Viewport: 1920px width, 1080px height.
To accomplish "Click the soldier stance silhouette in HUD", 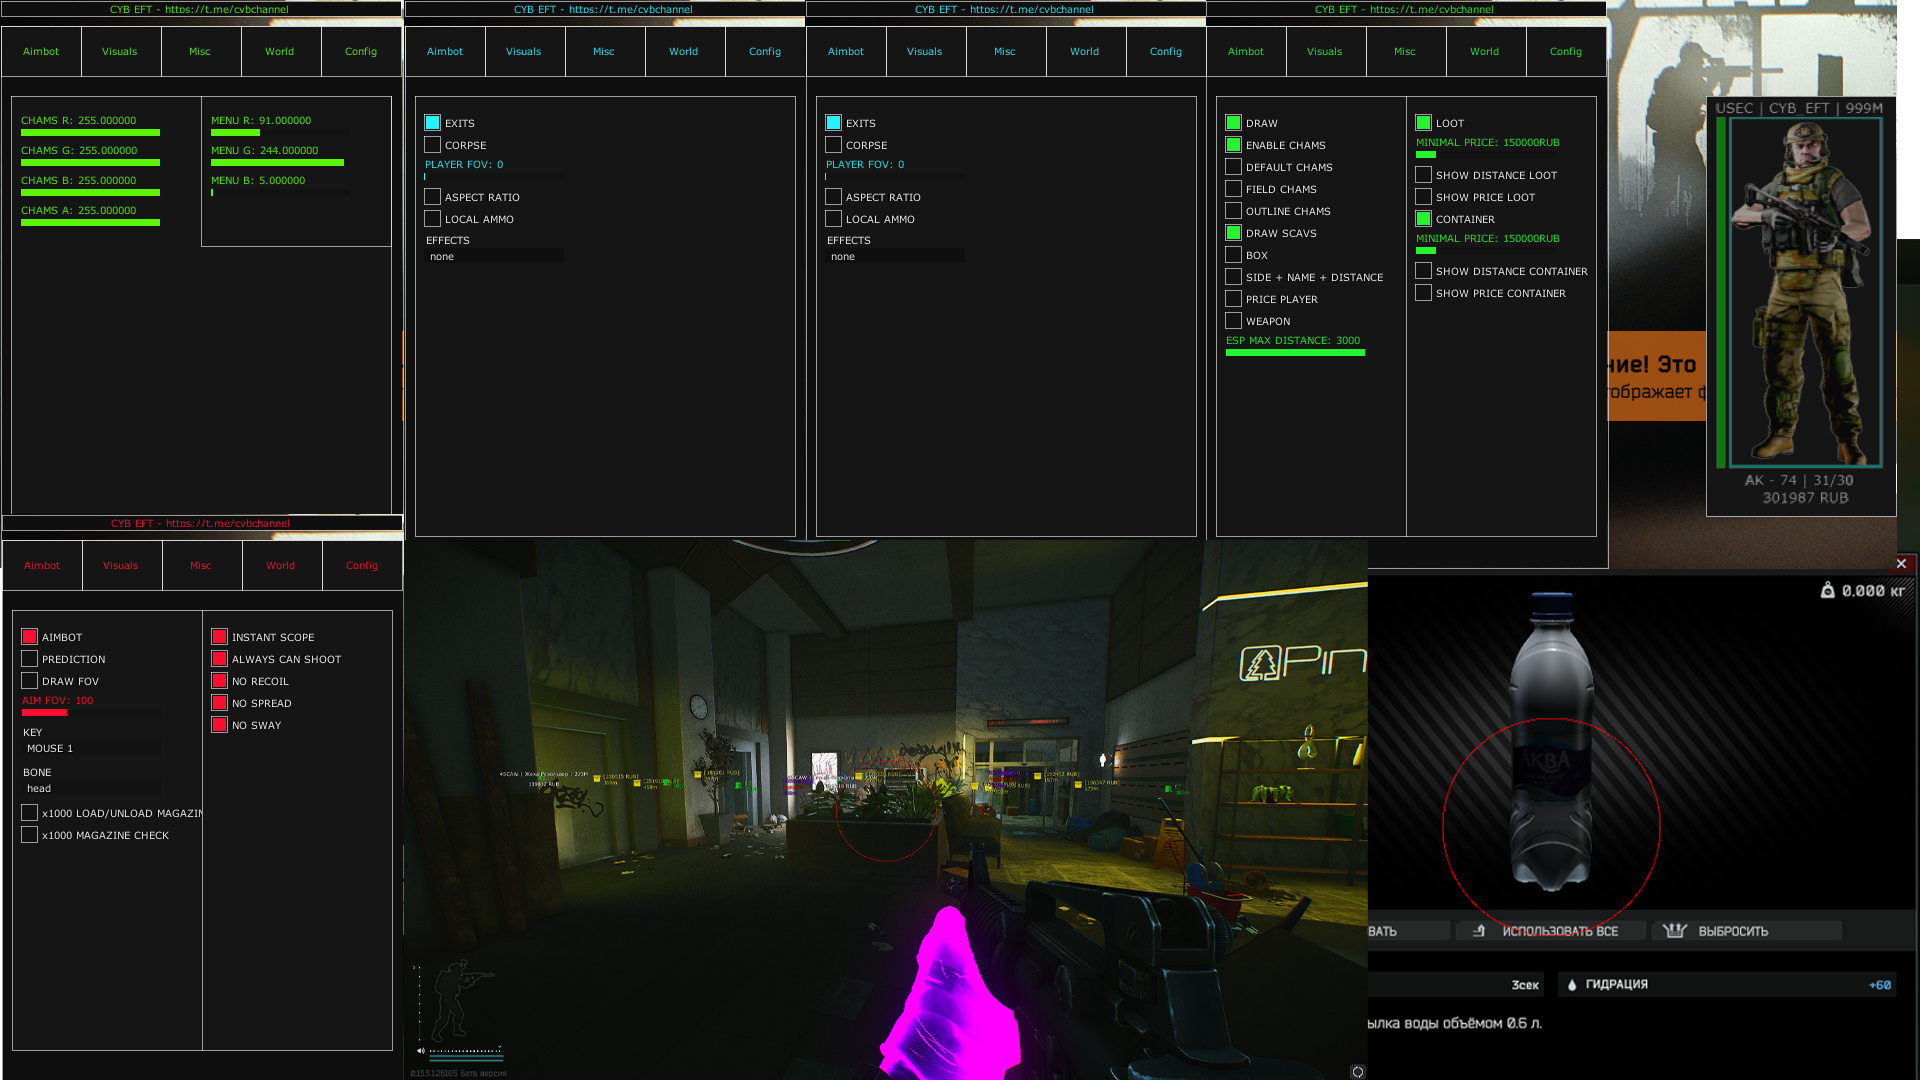I will (x=460, y=1000).
